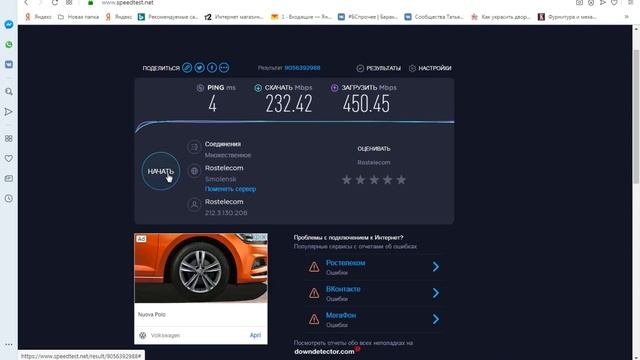Take a snapshot with camera icon
Screen dimensions: 640x360
(579, 2)
